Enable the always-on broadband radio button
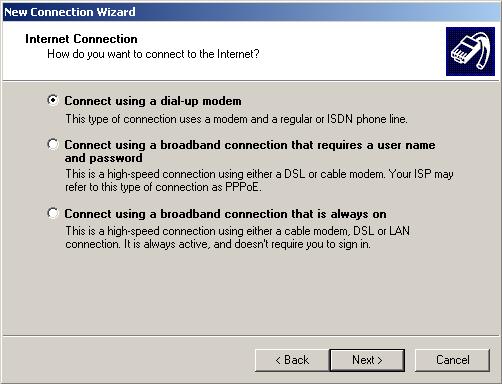Viewport: 502px width, 384px height. [53, 213]
